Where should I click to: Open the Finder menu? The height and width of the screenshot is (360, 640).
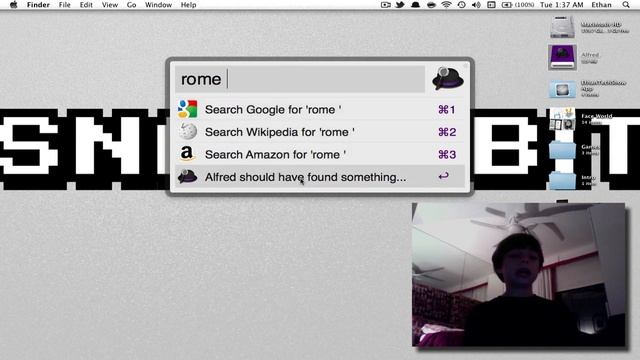[38, 5]
